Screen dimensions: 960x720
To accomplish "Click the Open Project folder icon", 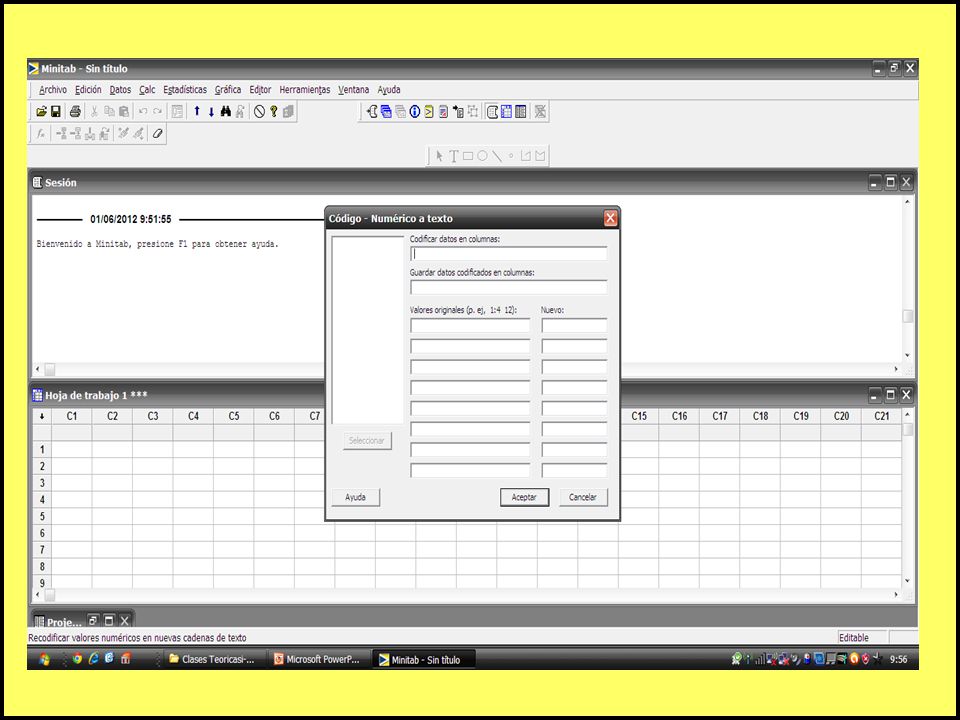I will pos(42,111).
